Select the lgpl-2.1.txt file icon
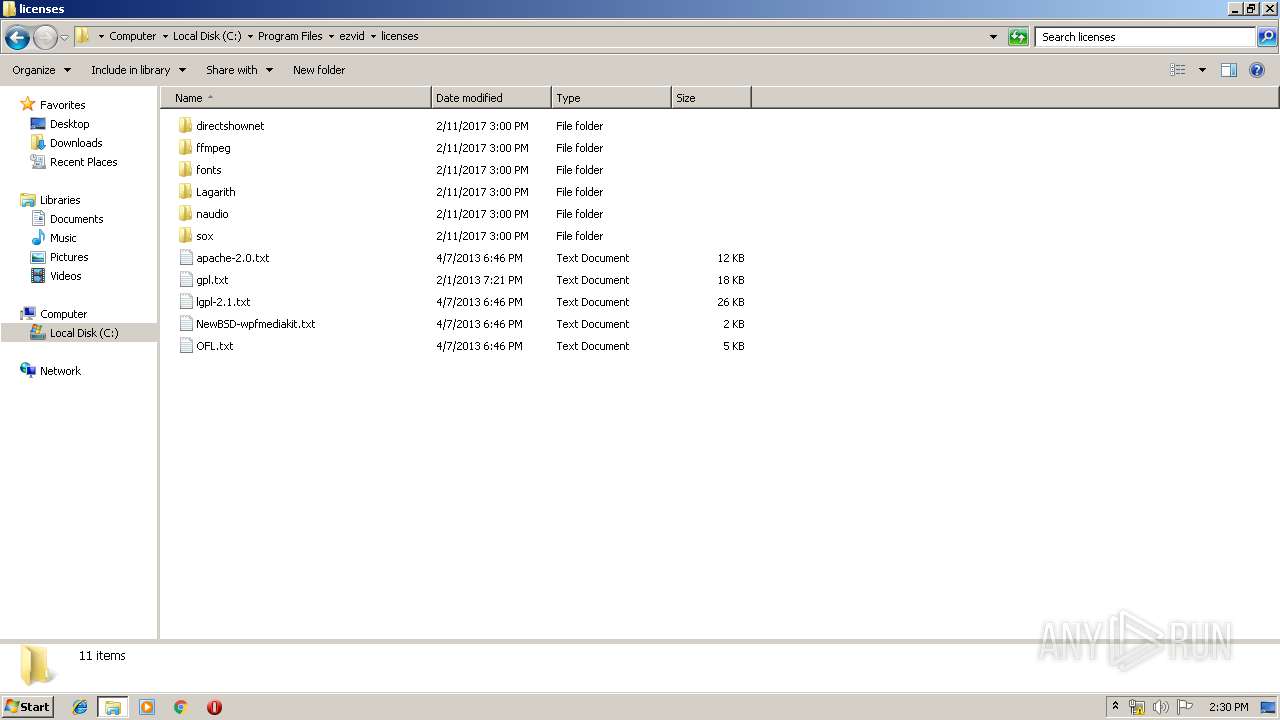The height and width of the screenshot is (720, 1280). click(x=185, y=302)
